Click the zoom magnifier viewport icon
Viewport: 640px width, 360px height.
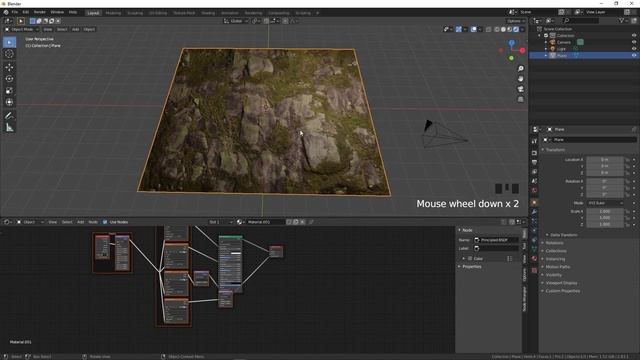(x=520, y=69)
